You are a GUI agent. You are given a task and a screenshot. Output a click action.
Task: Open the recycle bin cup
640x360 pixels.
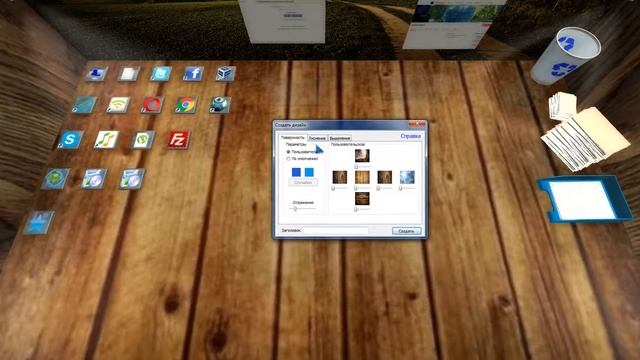(x=565, y=56)
